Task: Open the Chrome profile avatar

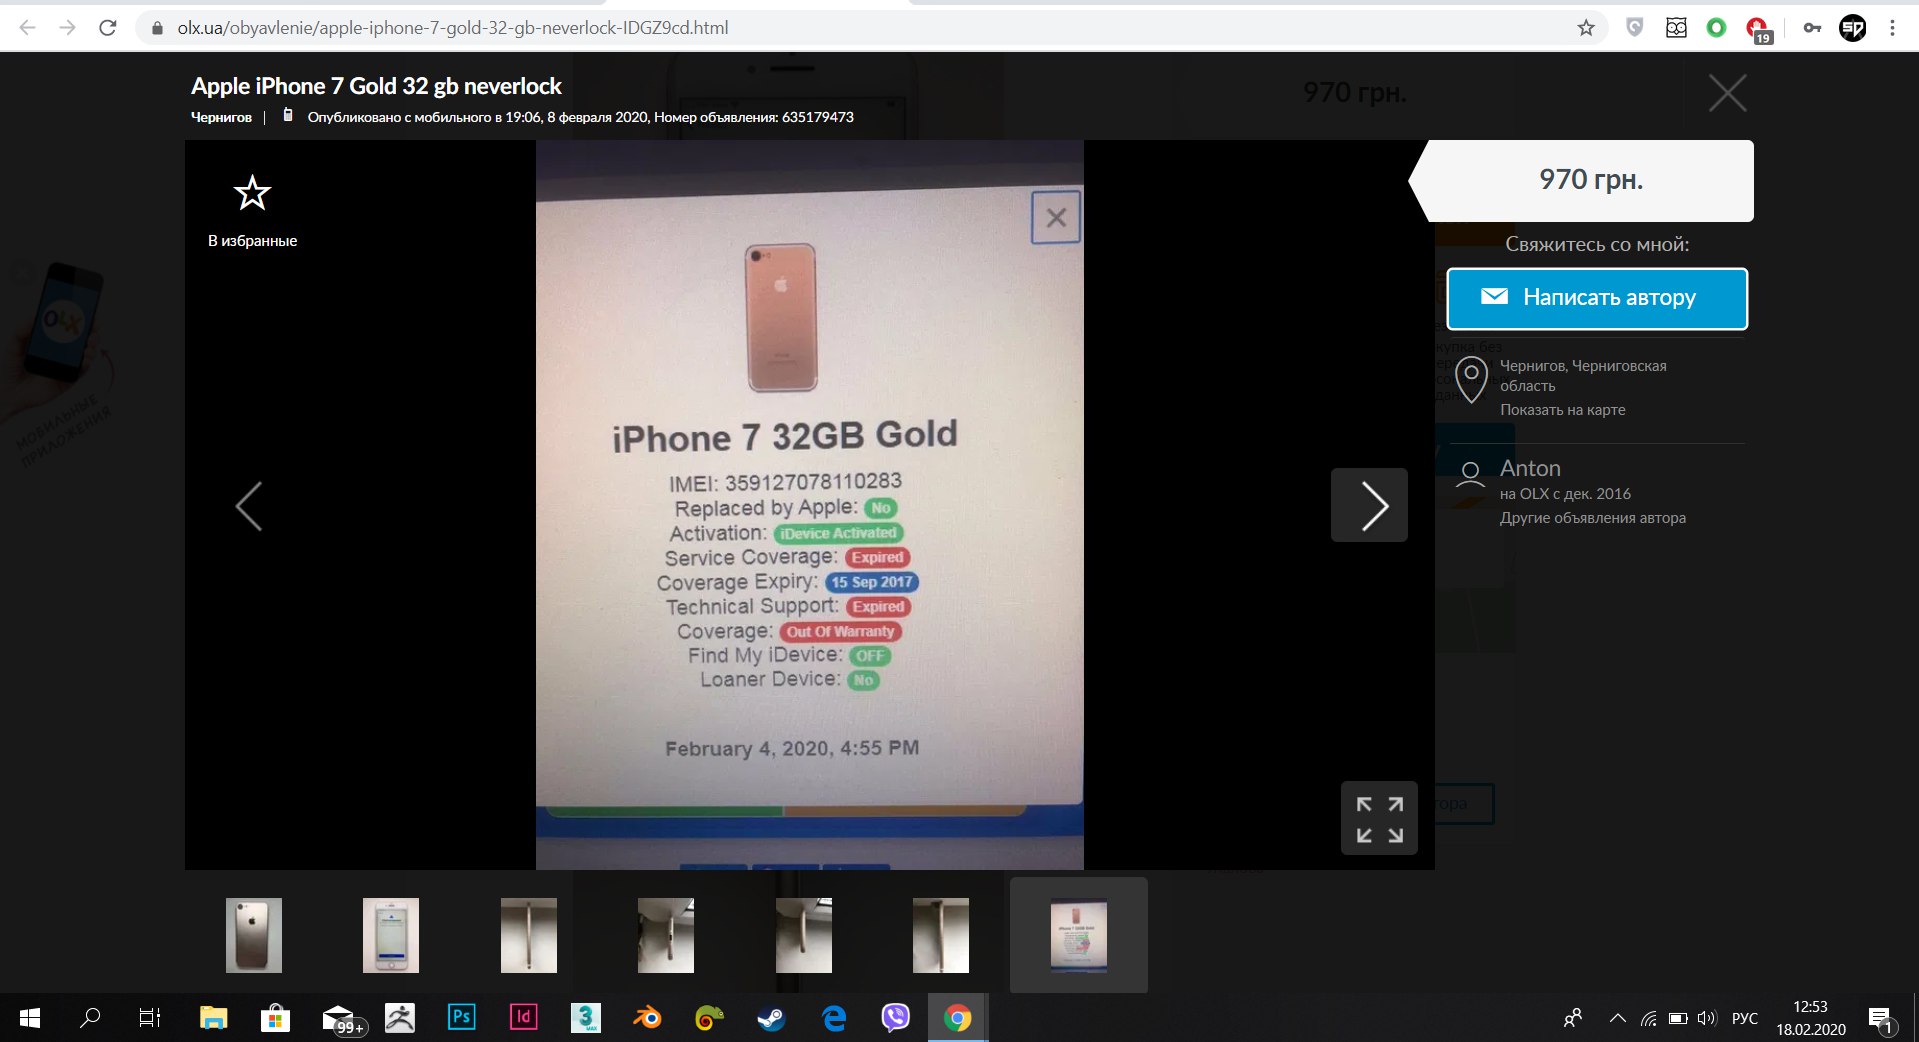Action: tap(1853, 28)
